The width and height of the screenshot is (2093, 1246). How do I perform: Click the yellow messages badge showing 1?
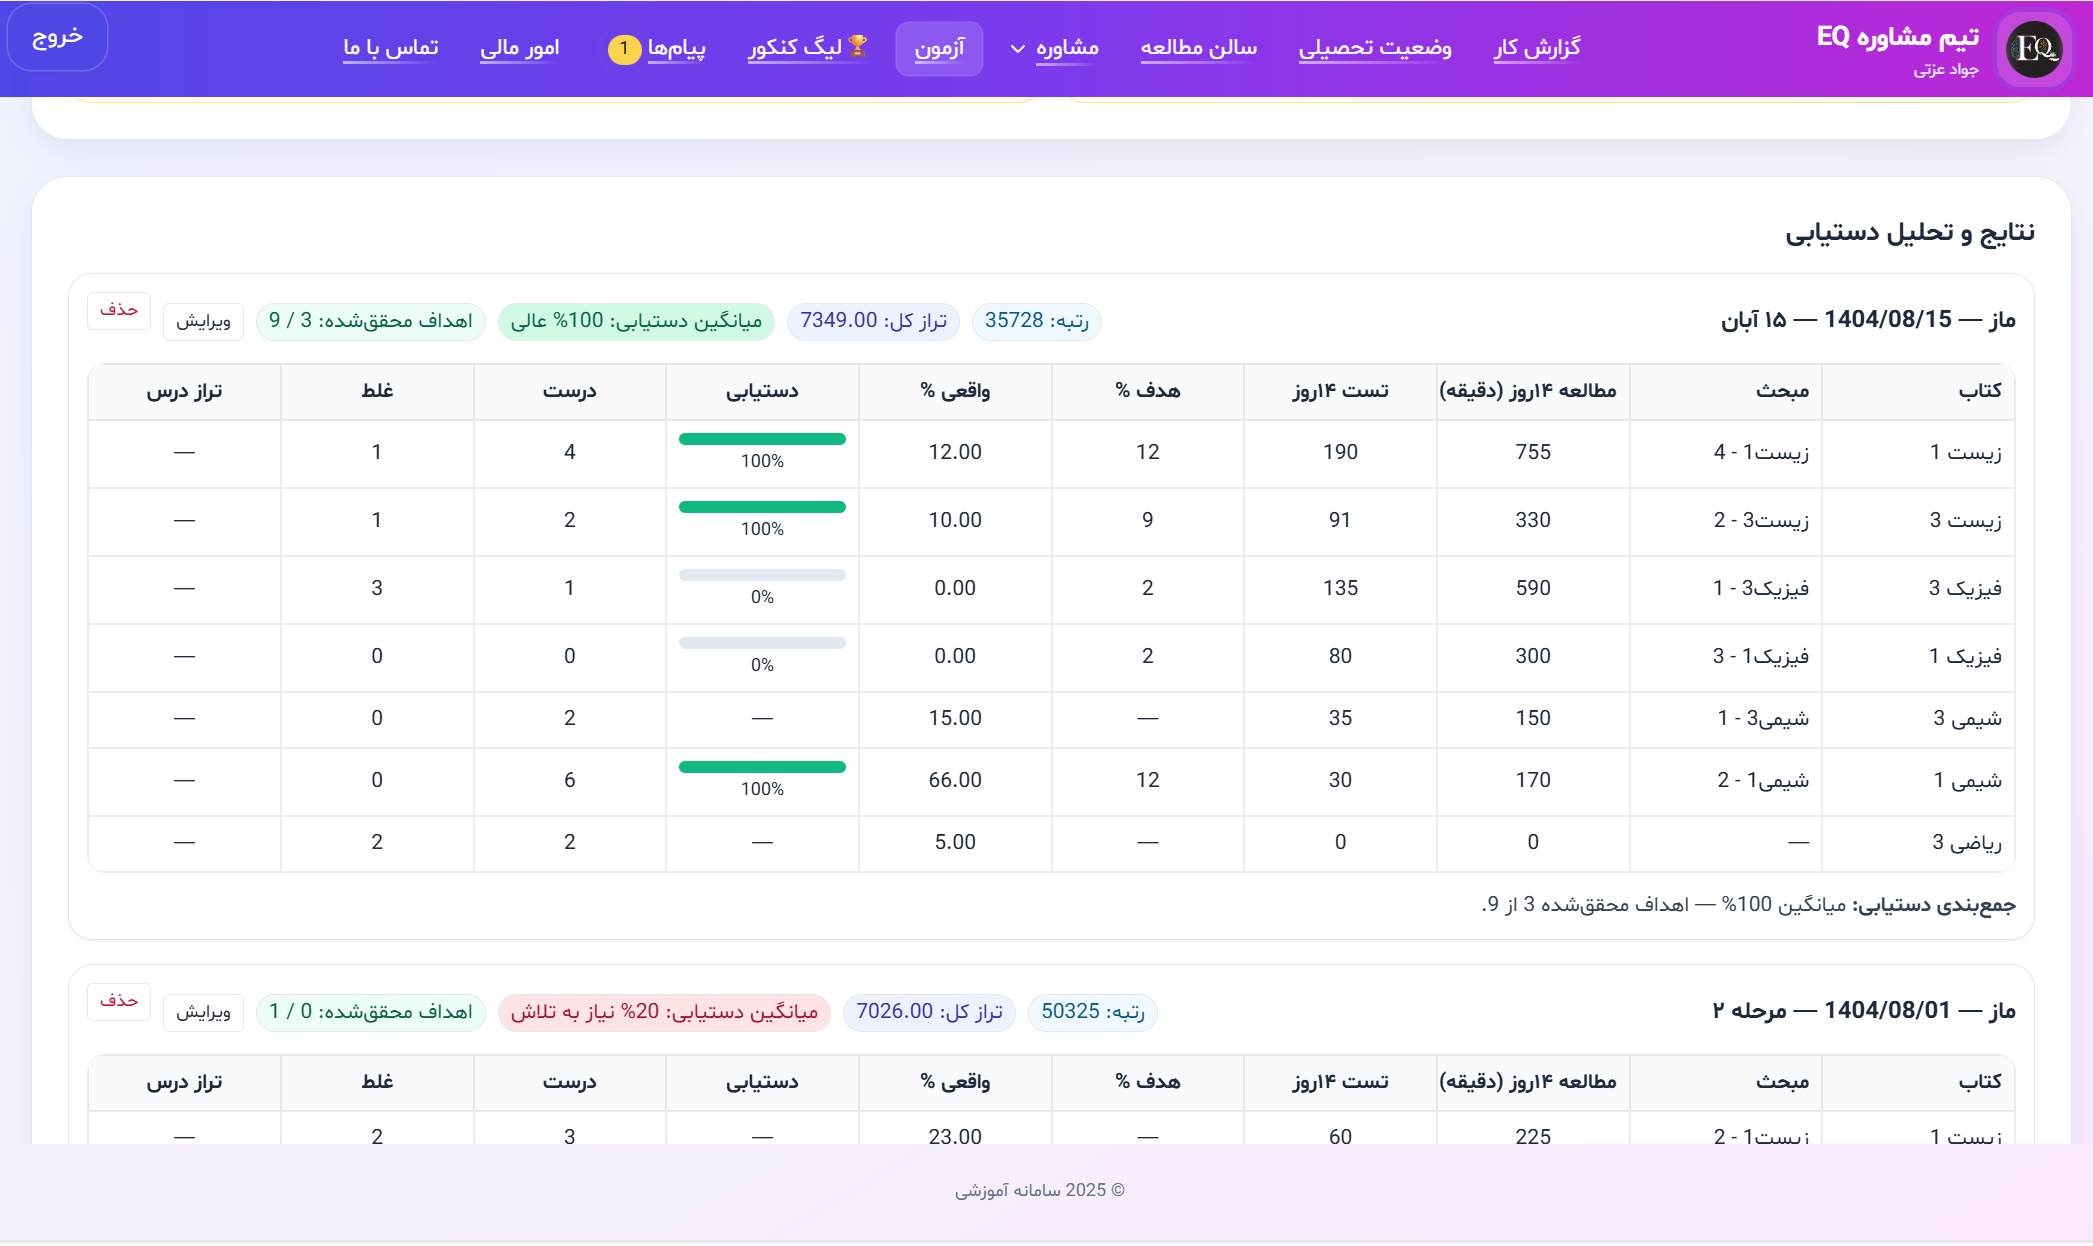(x=624, y=48)
